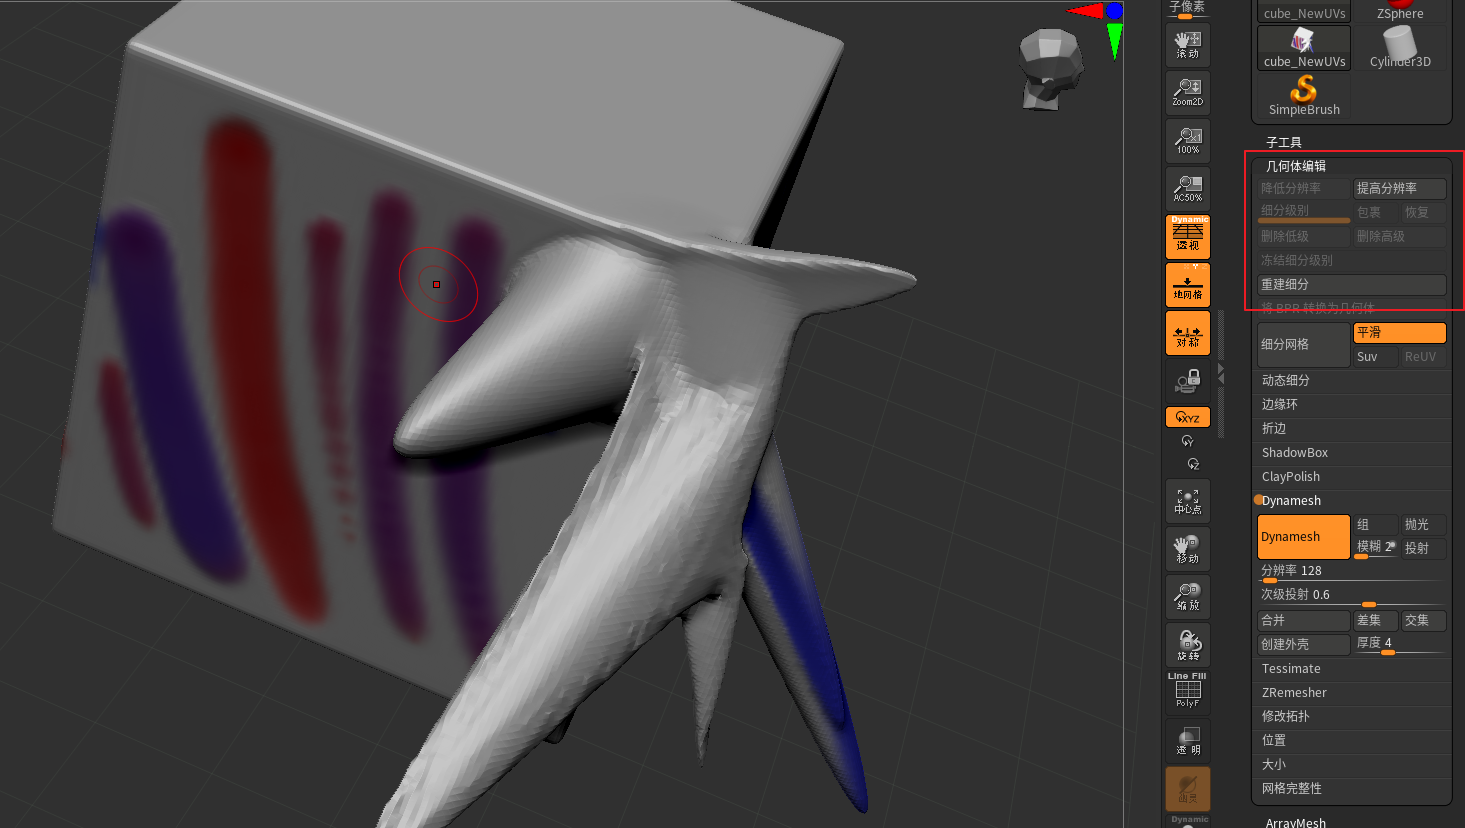Toggle the 地网格 floor grid
Screen dimensions: 1465x828
click(x=1187, y=284)
